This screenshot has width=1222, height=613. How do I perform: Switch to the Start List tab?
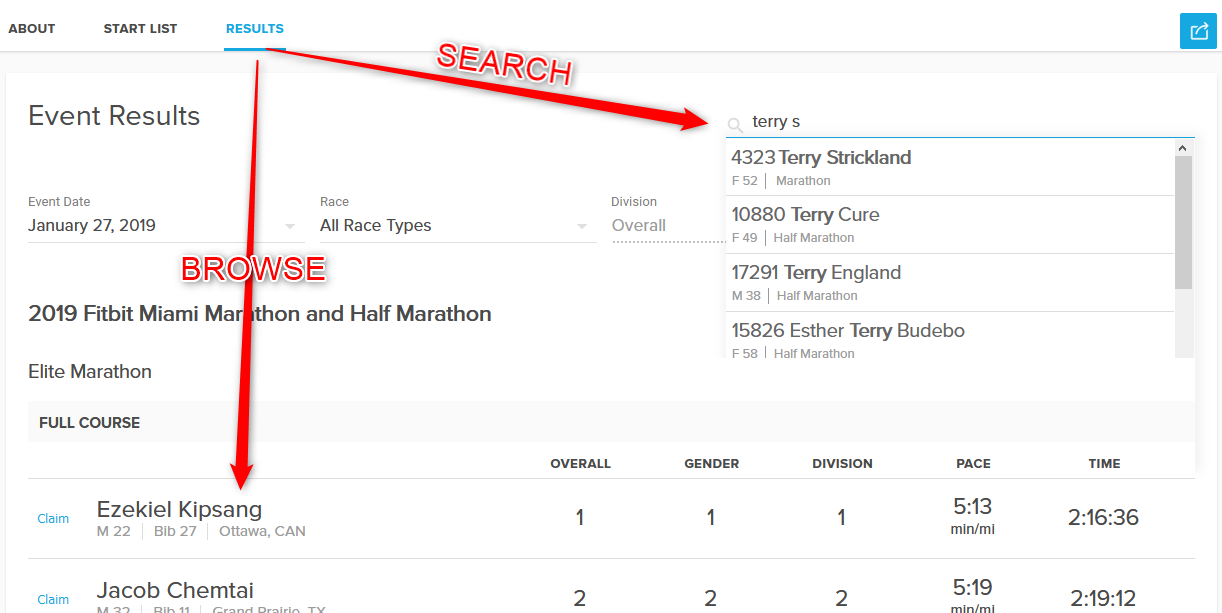pos(140,28)
